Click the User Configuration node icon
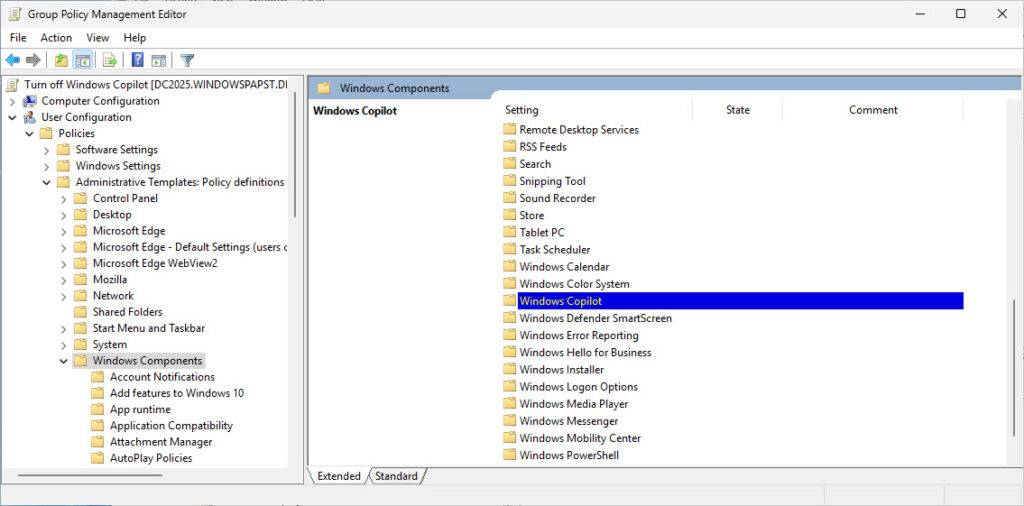The height and width of the screenshot is (506, 1024). tap(29, 118)
